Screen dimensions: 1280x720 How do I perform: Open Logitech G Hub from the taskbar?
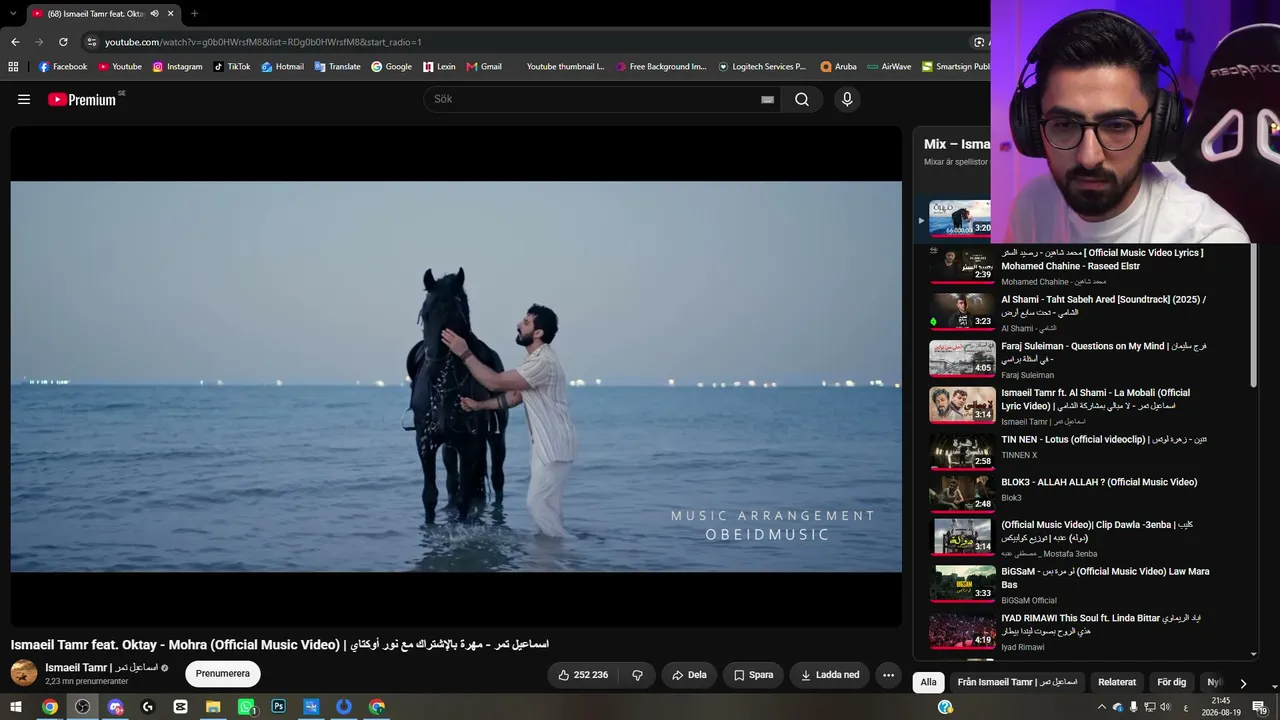tap(148, 707)
